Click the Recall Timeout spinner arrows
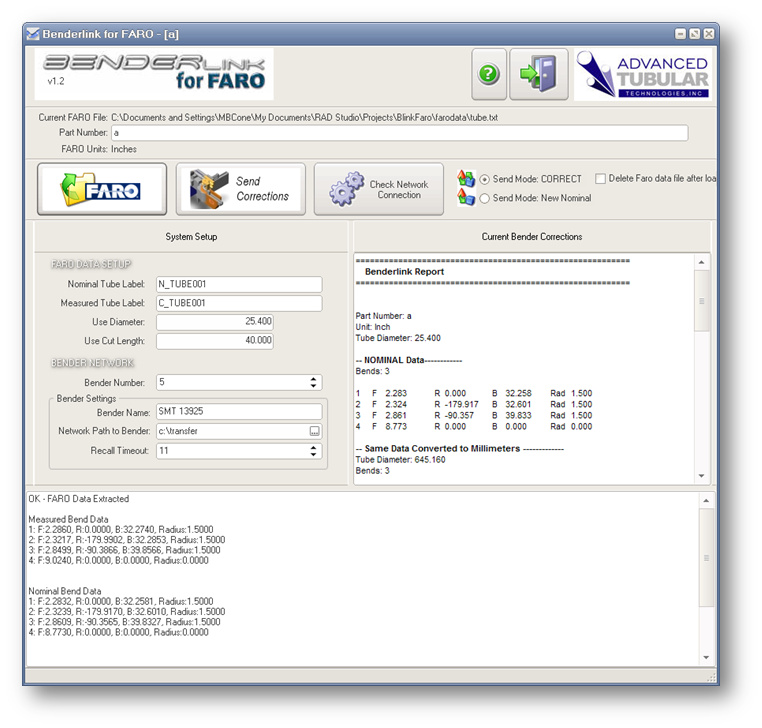Viewport: 762px width, 728px height. [x=314, y=451]
